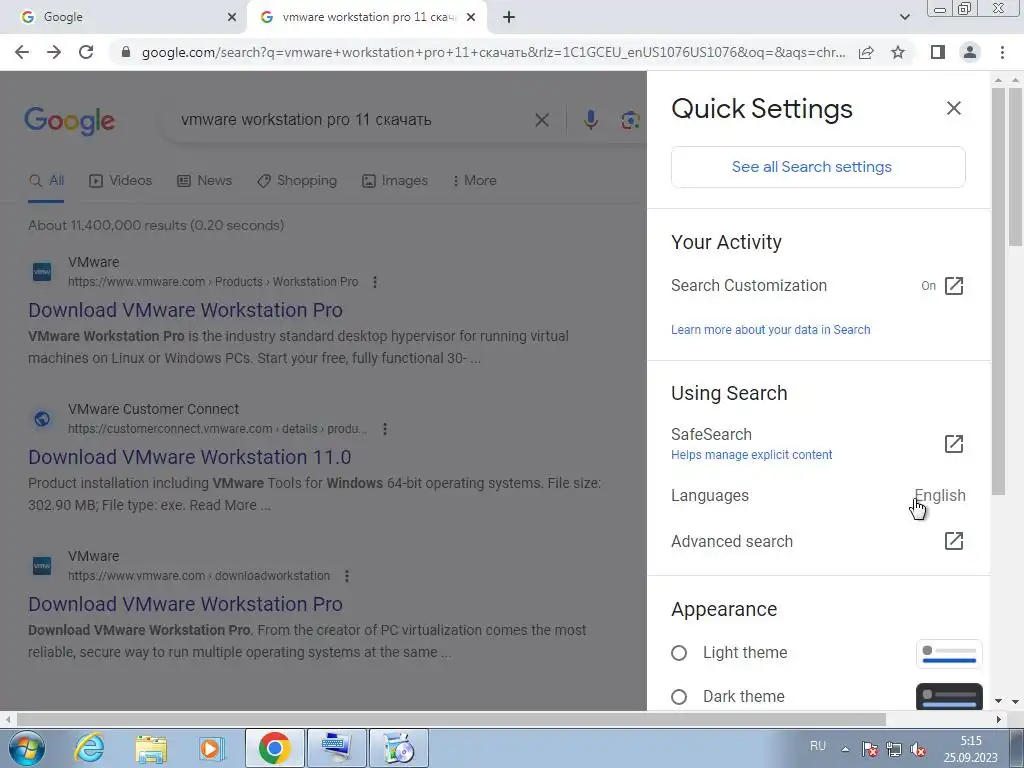The image size is (1024, 768).
Task: Go forward to the next page
Action: point(54,52)
